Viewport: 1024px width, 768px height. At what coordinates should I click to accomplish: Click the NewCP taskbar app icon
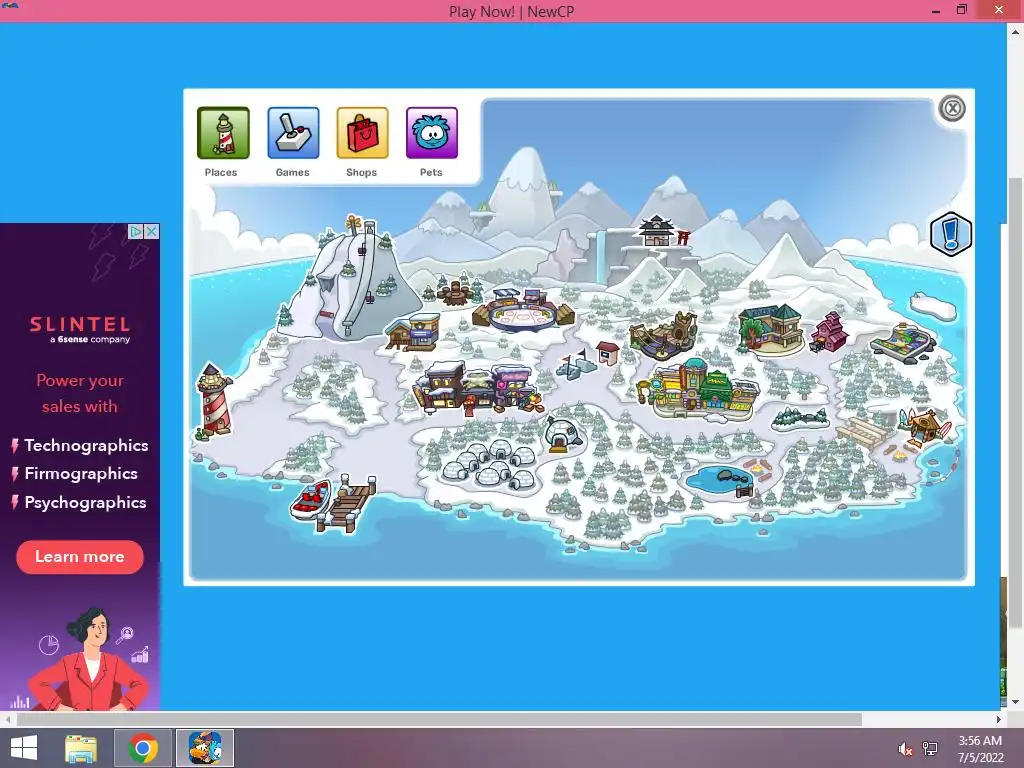[205, 748]
